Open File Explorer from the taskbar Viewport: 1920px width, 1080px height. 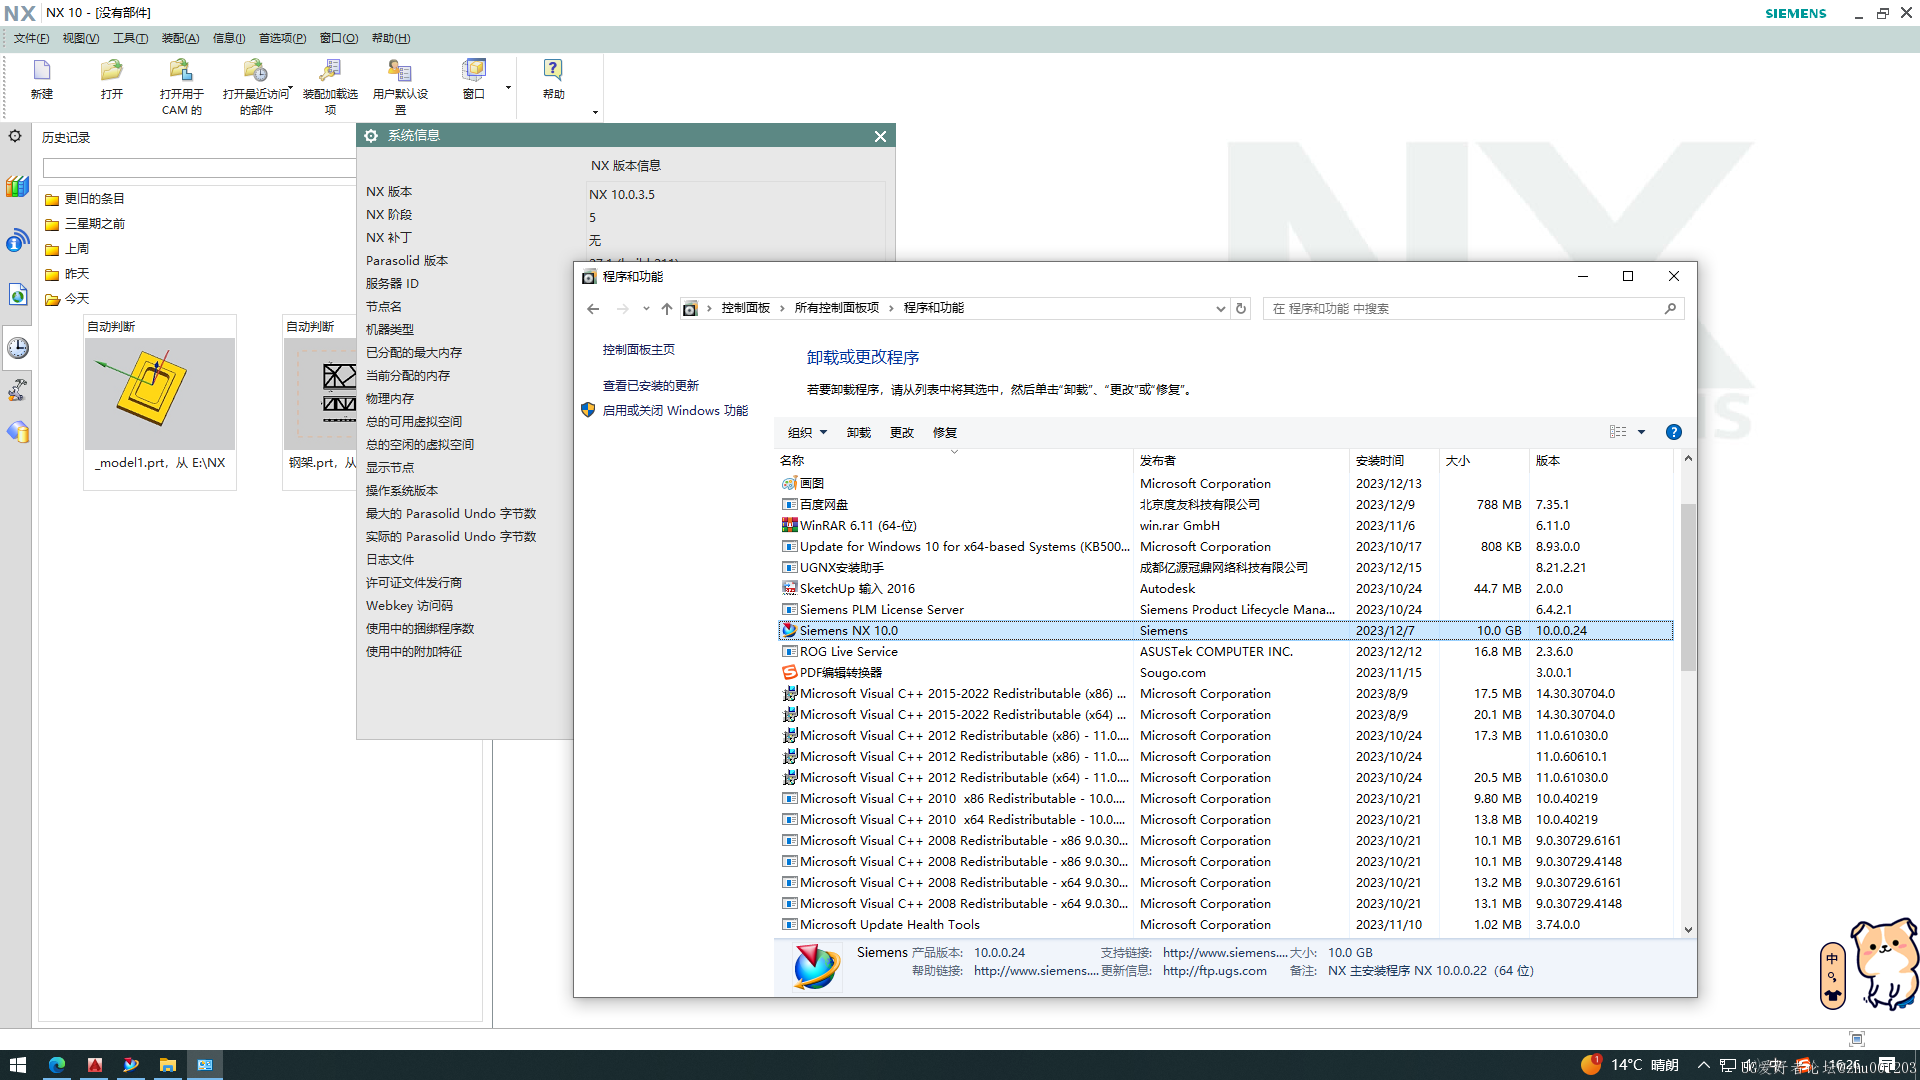tap(168, 1065)
